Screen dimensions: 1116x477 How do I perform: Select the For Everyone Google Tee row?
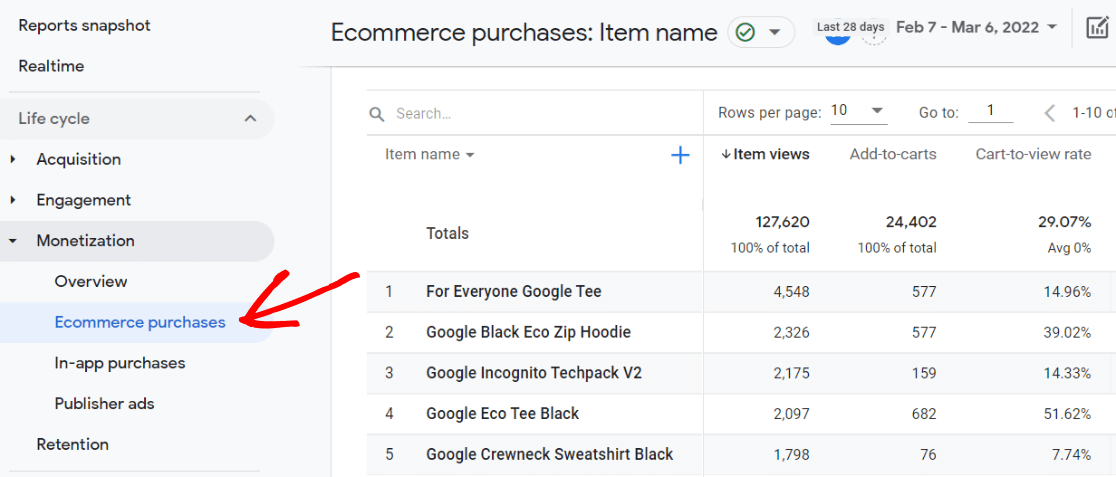tap(513, 291)
